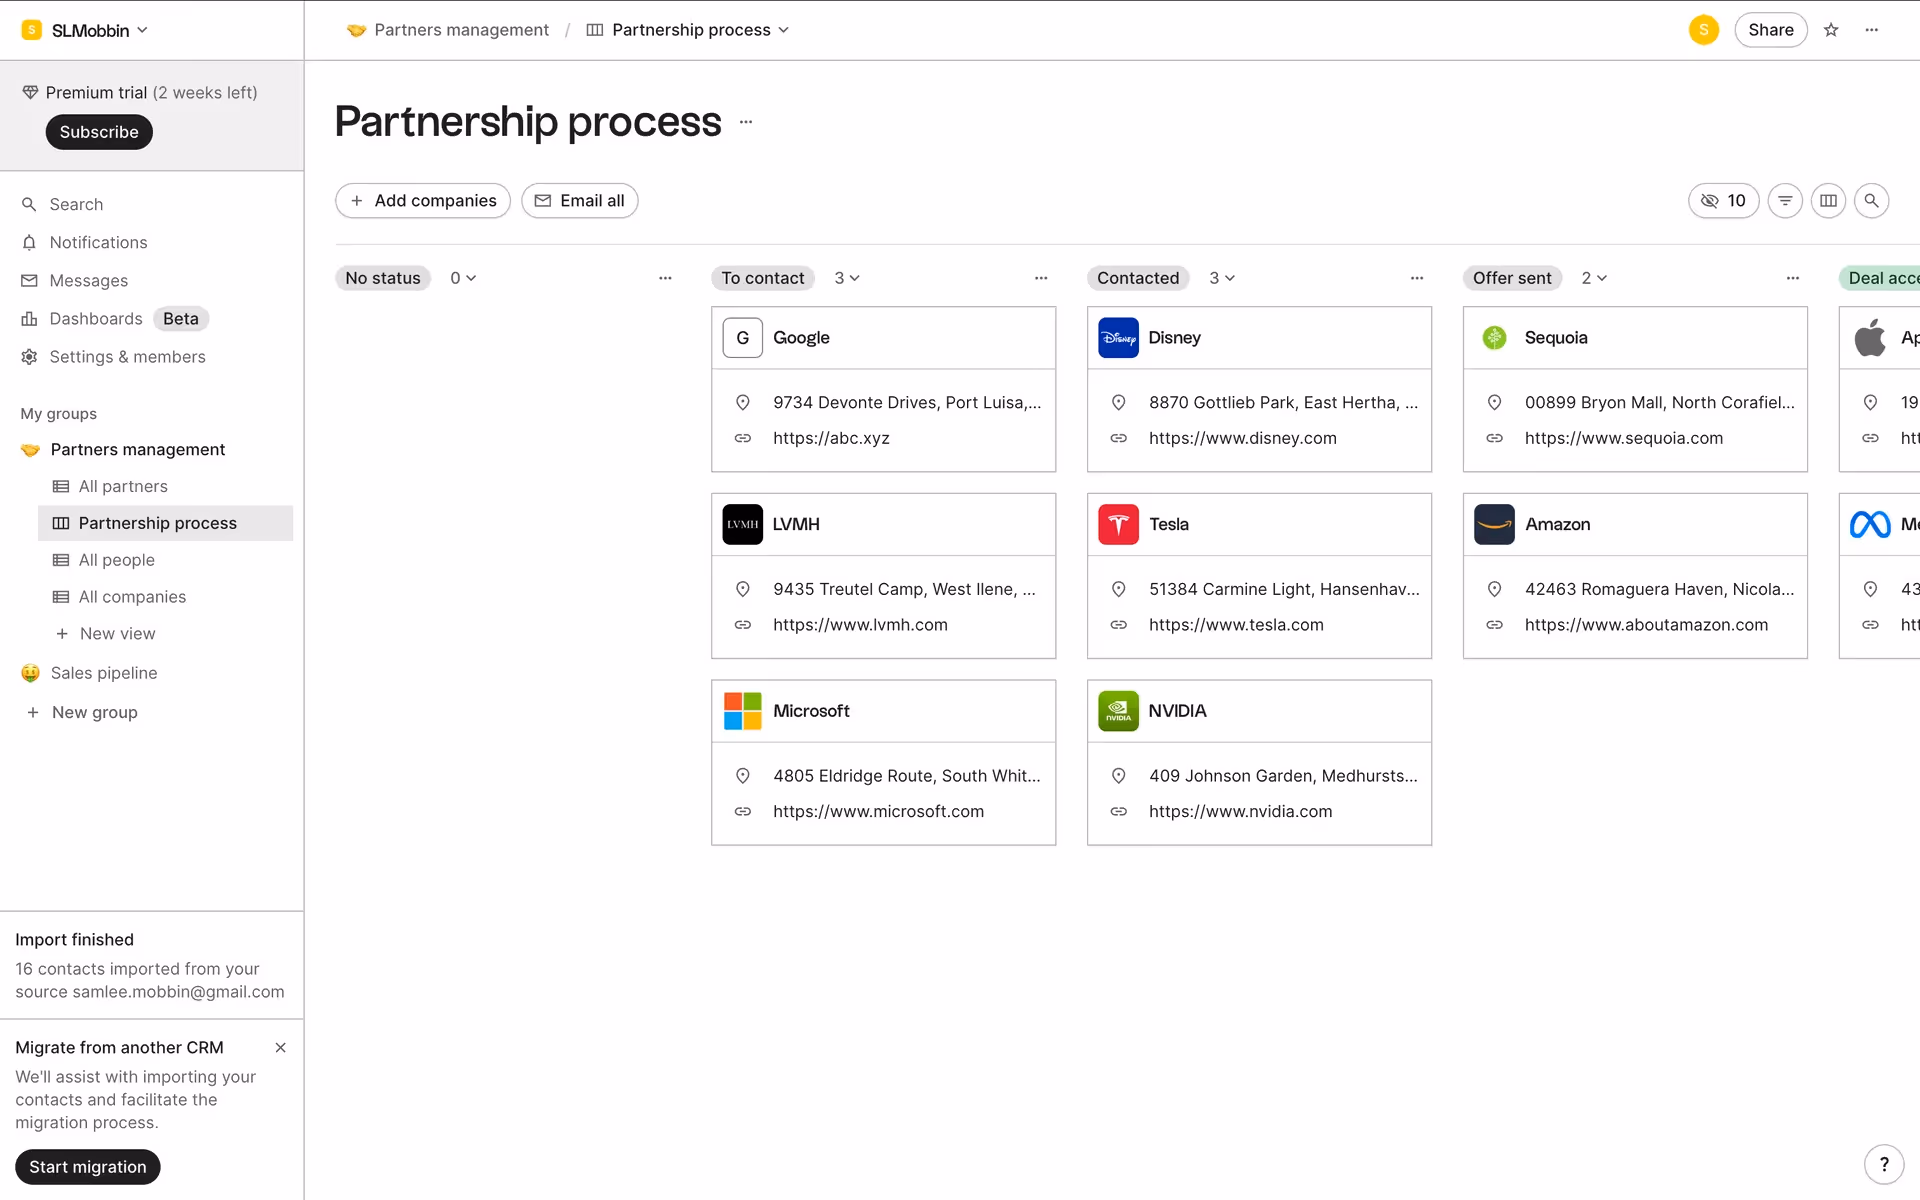1920x1200 pixels.
Task: Click the user avatar in header
Action: tap(1703, 30)
